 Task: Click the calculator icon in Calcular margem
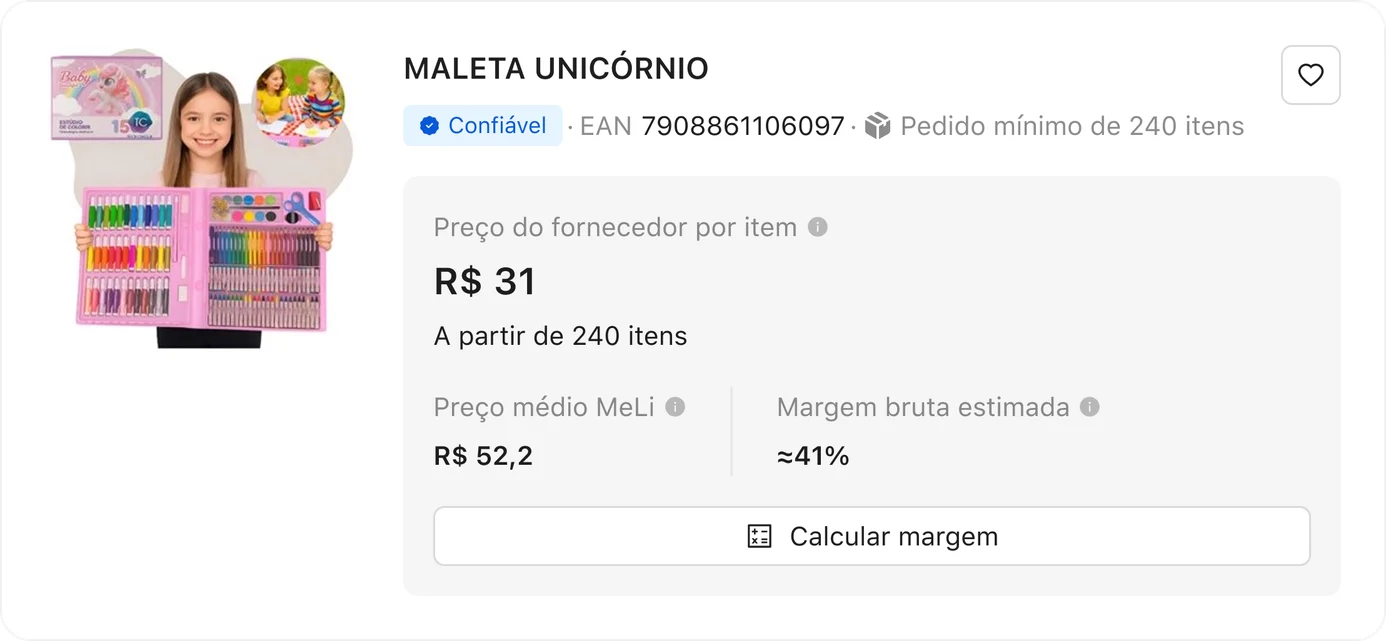coord(760,536)
